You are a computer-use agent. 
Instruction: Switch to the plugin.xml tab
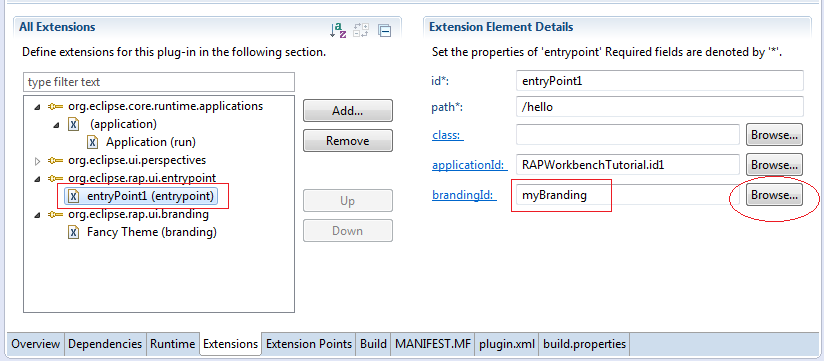[507, 344]
